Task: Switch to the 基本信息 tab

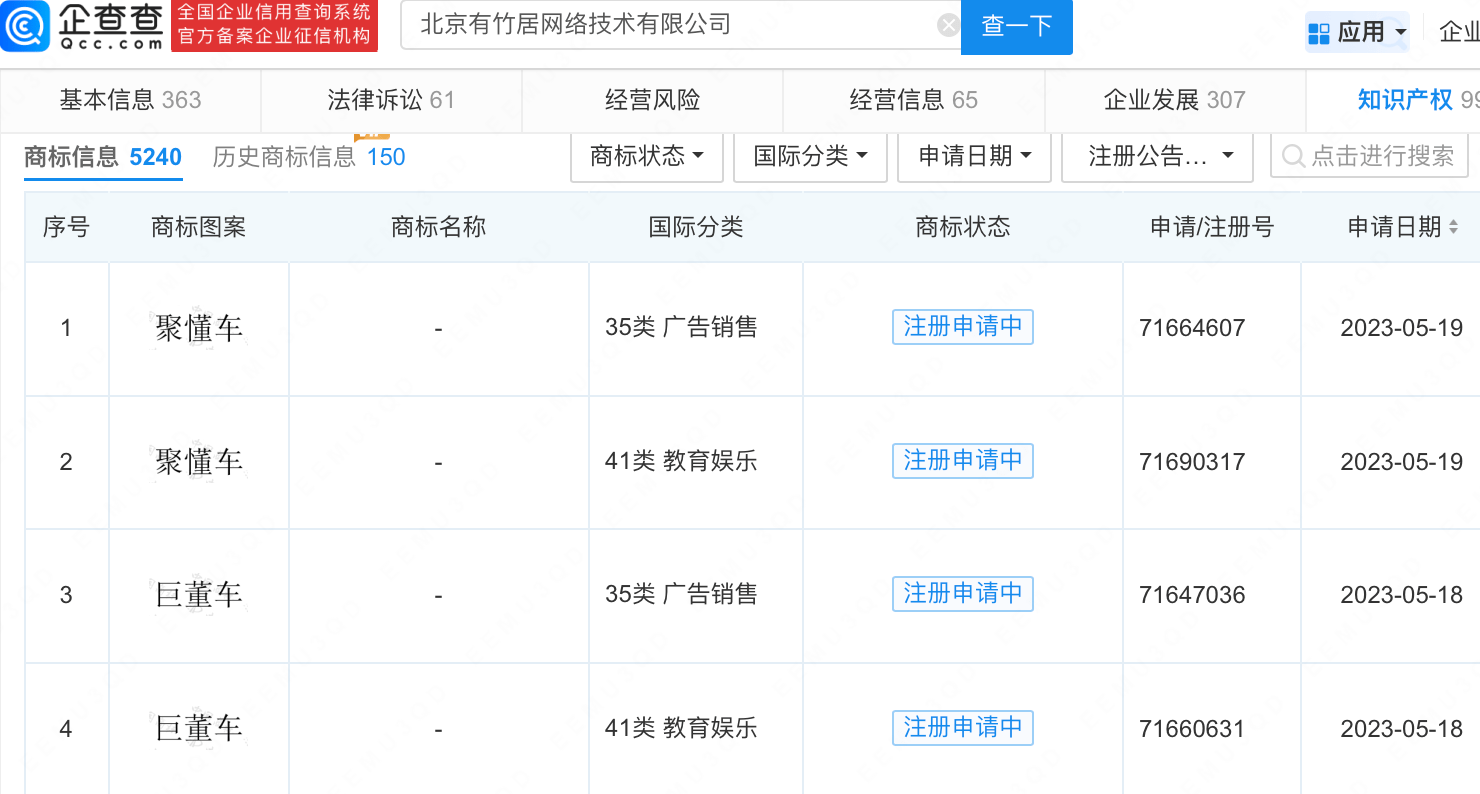Action: coord(130,100)
